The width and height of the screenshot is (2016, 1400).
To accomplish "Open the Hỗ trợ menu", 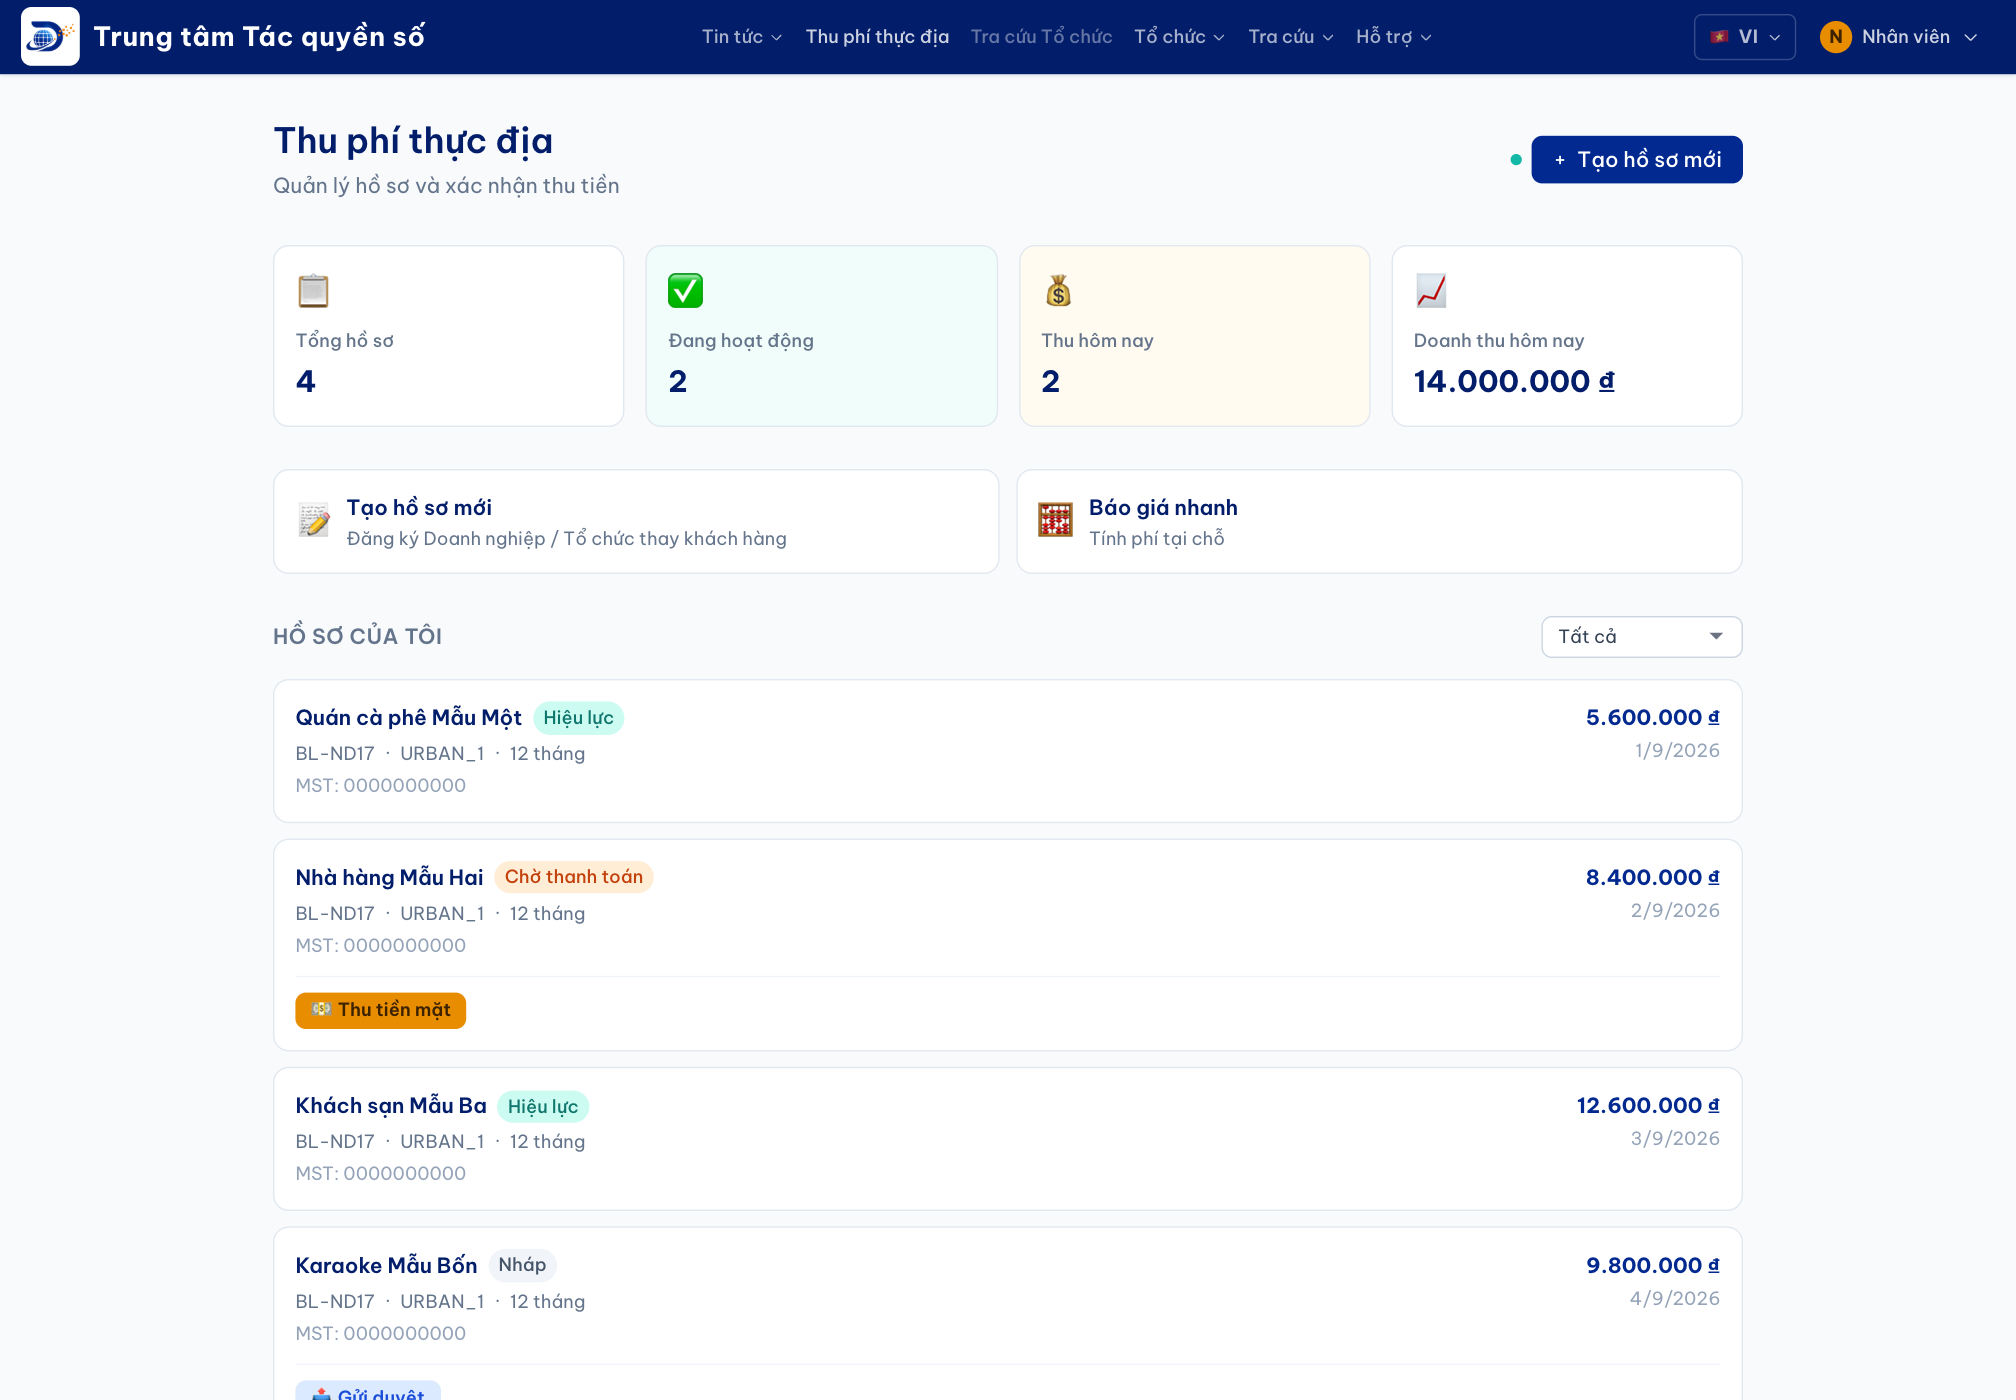I will (1394, 37).
